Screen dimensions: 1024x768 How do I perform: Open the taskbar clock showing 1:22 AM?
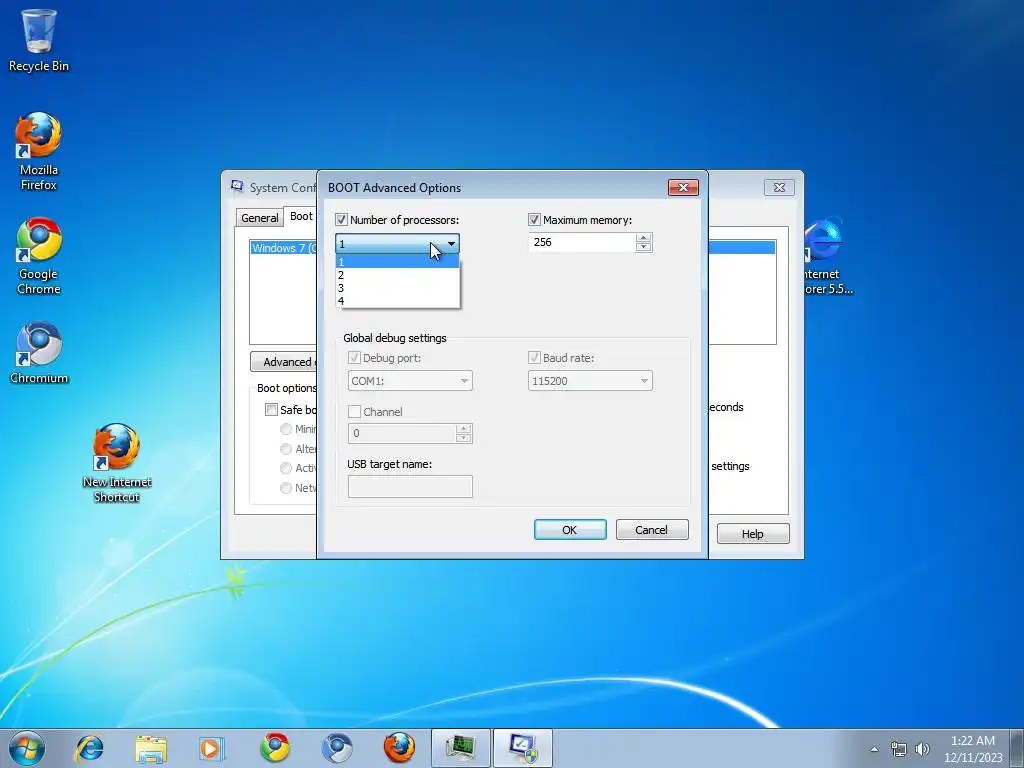coord(972,748)
